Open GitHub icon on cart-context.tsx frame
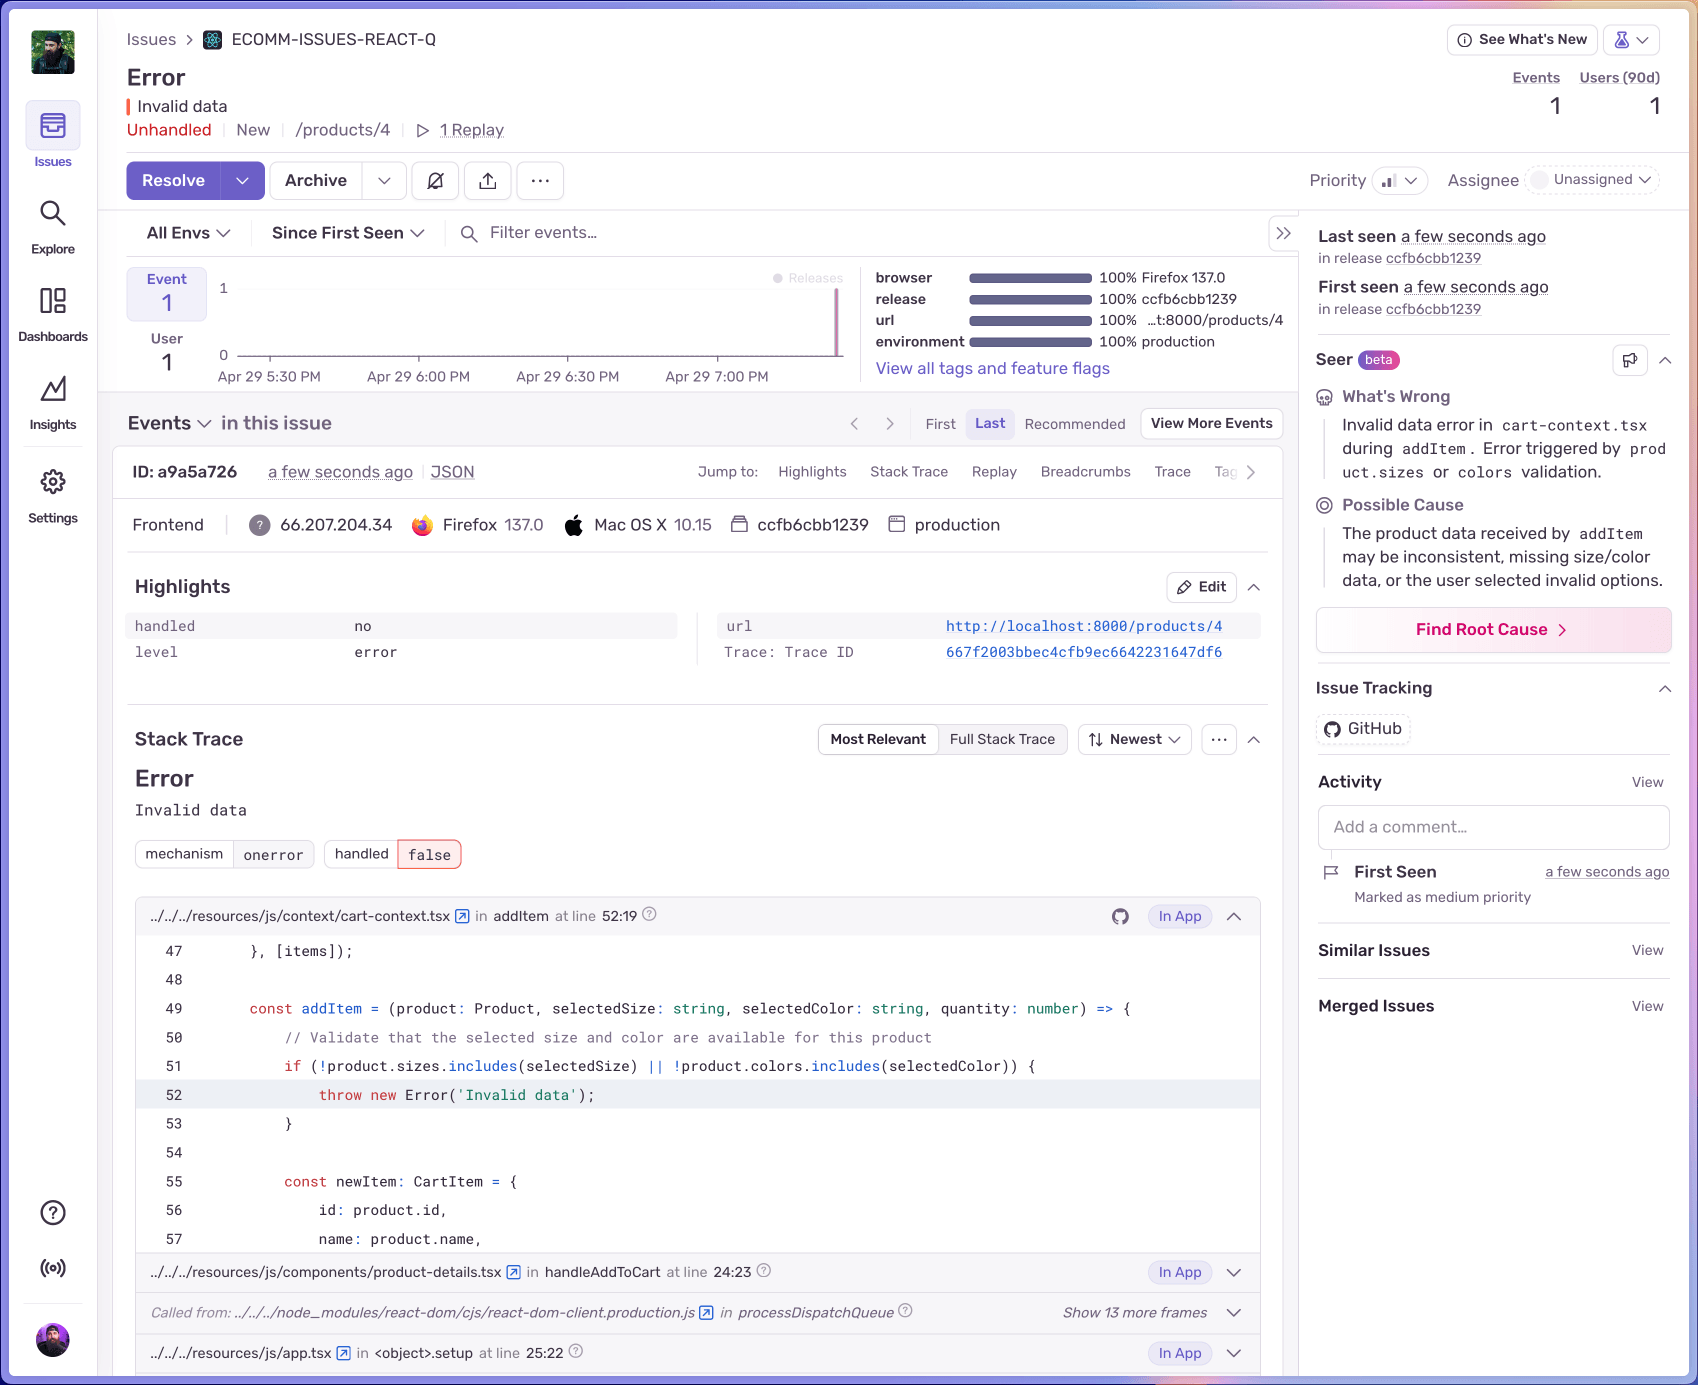The image size is (1698, 1385). [x=1120, y=917]
